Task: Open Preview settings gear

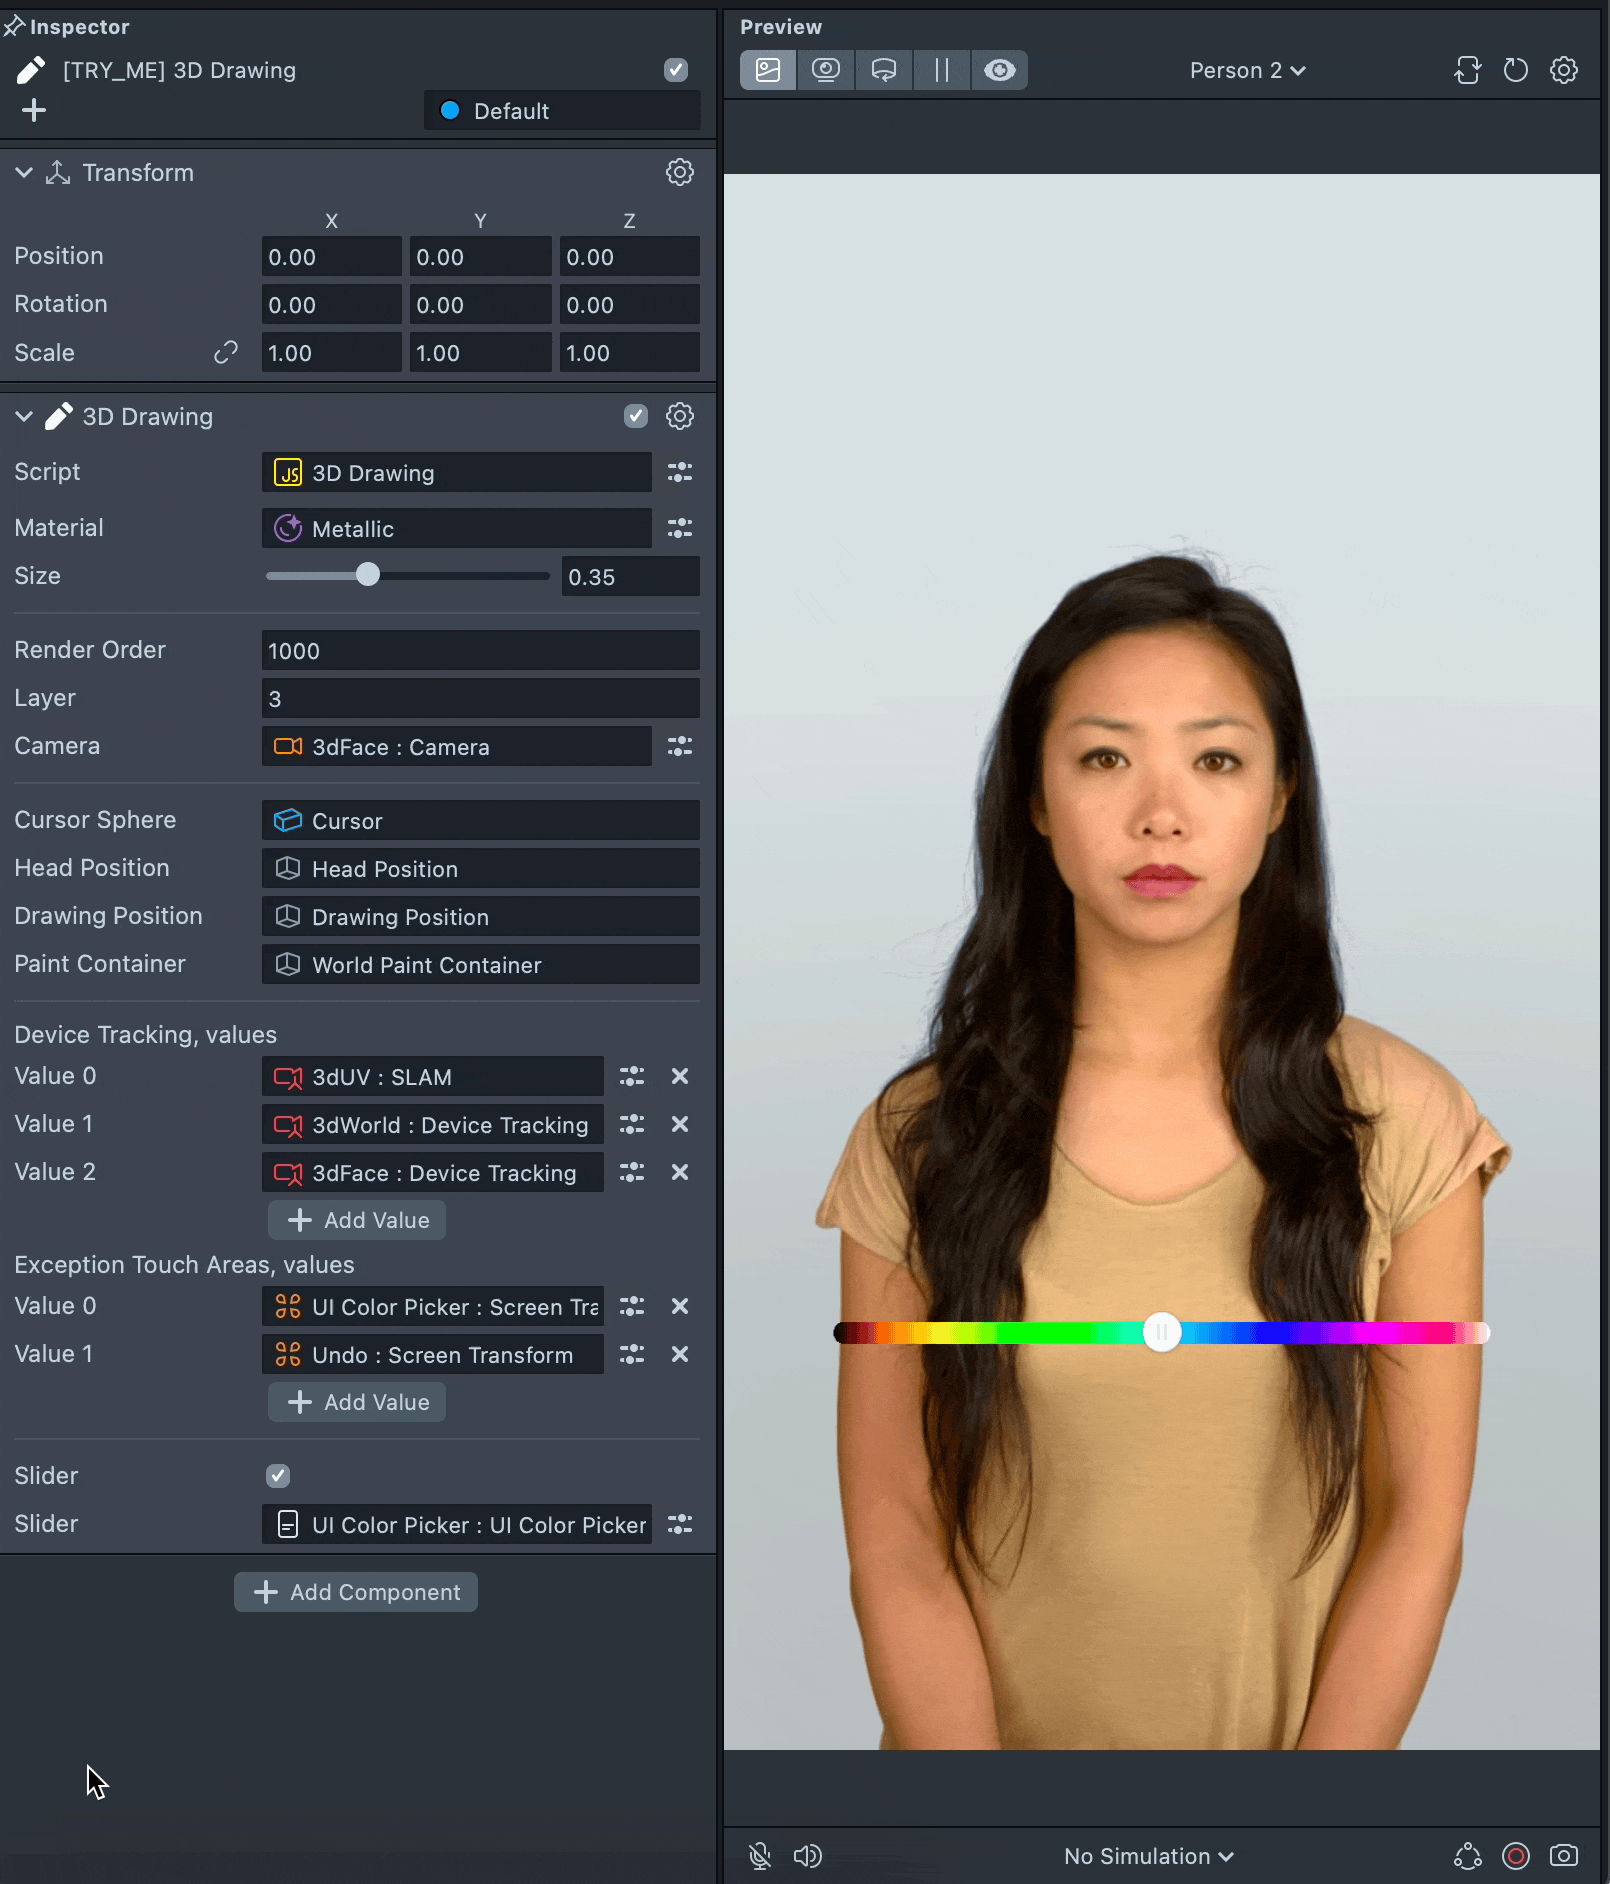Action: pos(1564,70)
